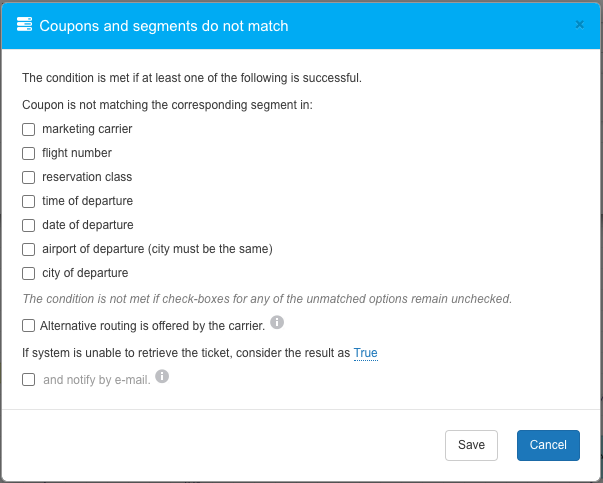
Task: Enable the notify by e-mail checkbox
Action: (x=29, y=379)
